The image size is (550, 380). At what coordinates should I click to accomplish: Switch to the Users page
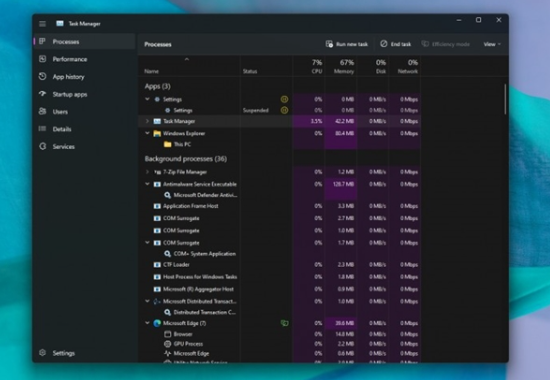point(85,112)
